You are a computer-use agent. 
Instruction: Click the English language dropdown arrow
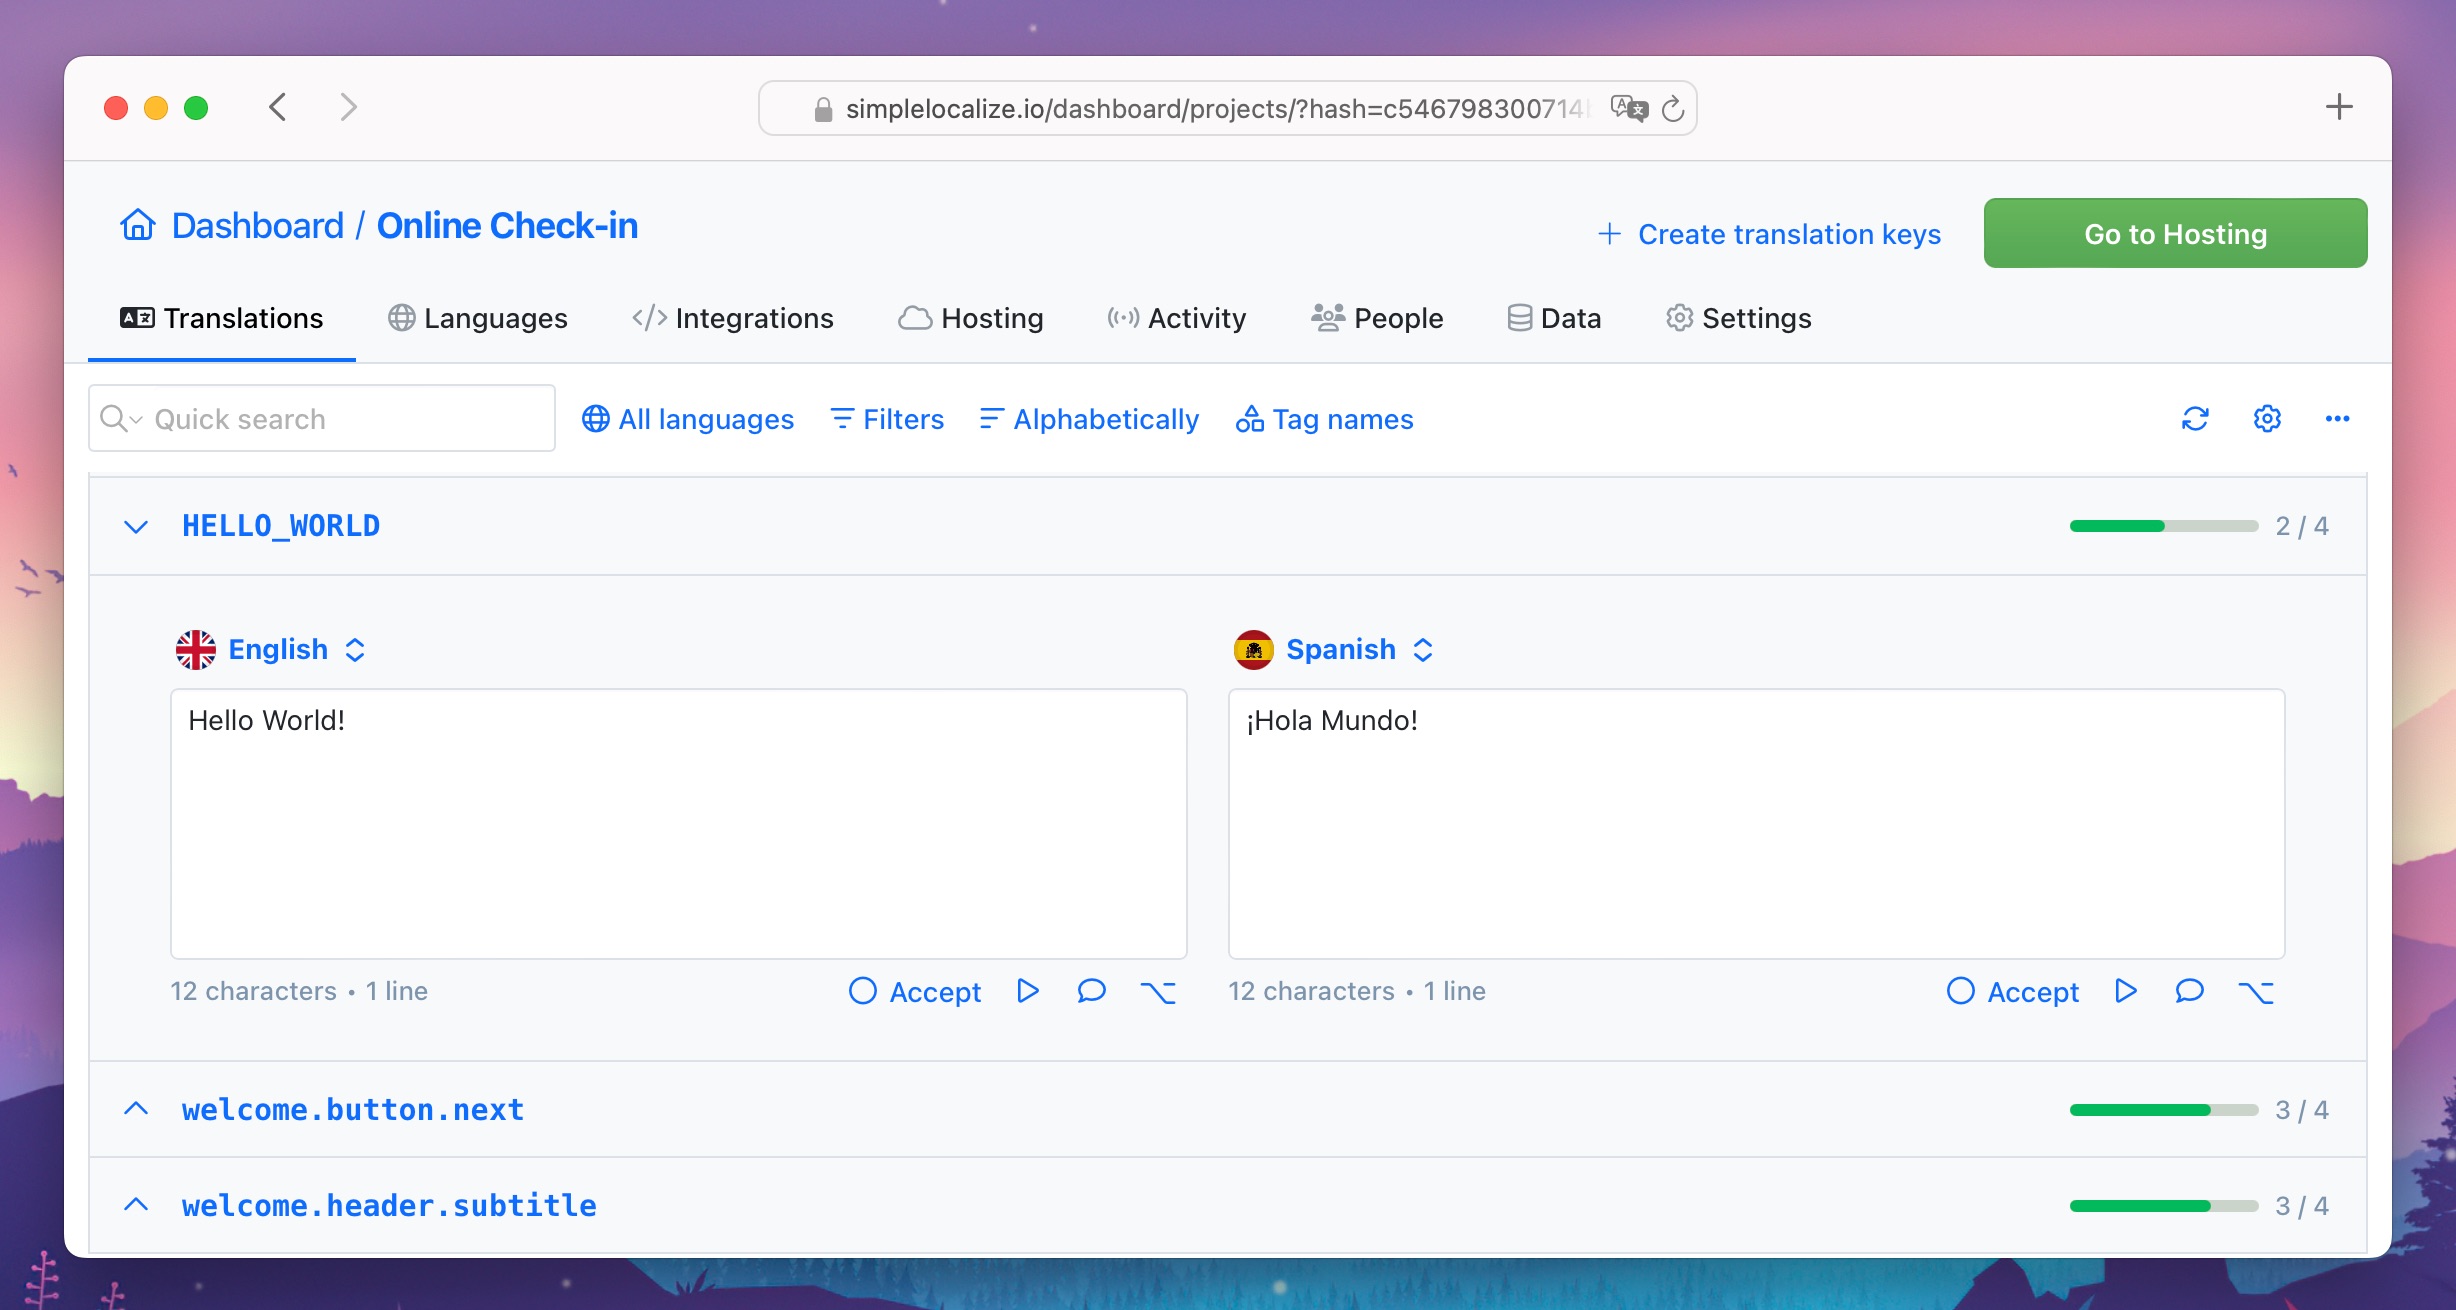click(x=357, y=650)
